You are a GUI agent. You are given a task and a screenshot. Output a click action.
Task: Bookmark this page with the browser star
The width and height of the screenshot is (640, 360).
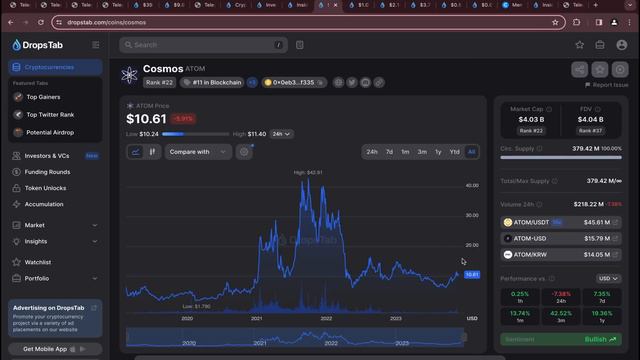[x=555, y=22]
